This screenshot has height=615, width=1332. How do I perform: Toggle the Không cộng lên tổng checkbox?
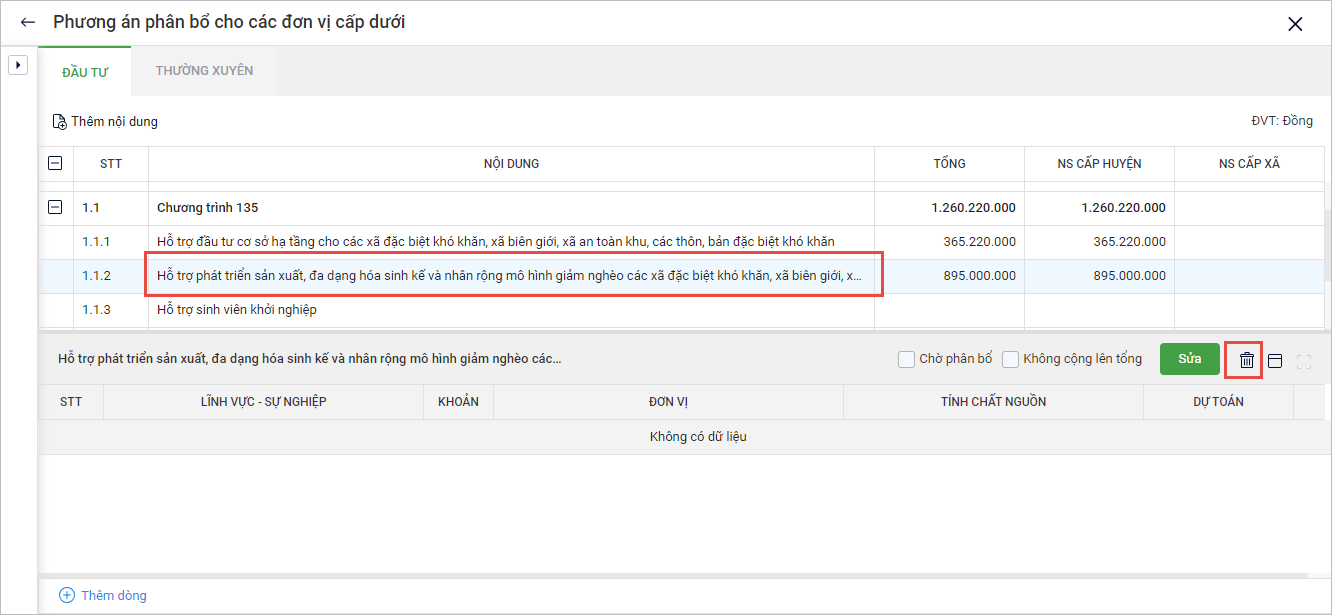(1010, 359)
